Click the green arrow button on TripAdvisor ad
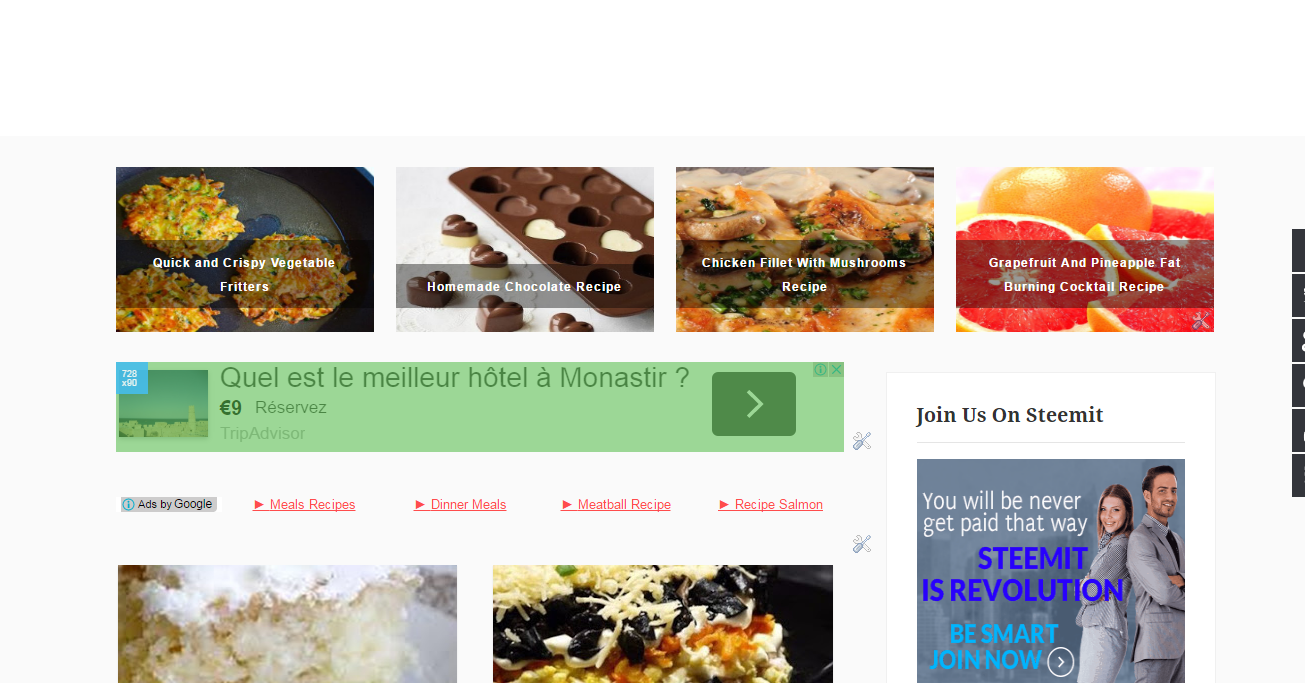The image size is (1305, 683). click(754, 404)
